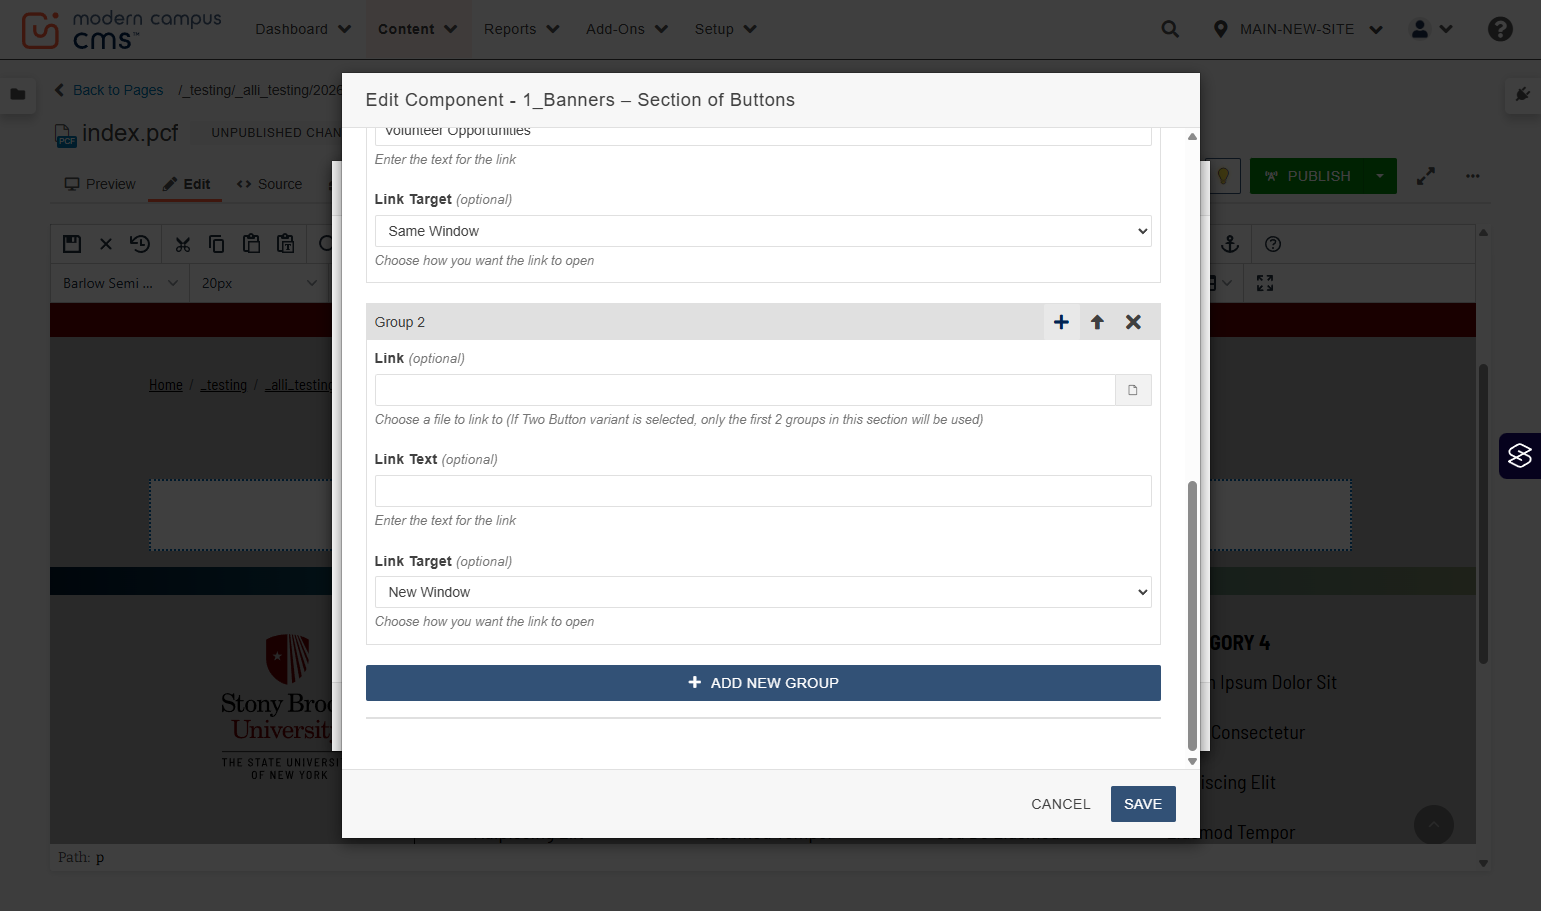
Task: Open the Add-Ons menu
Action: point(626,29)
